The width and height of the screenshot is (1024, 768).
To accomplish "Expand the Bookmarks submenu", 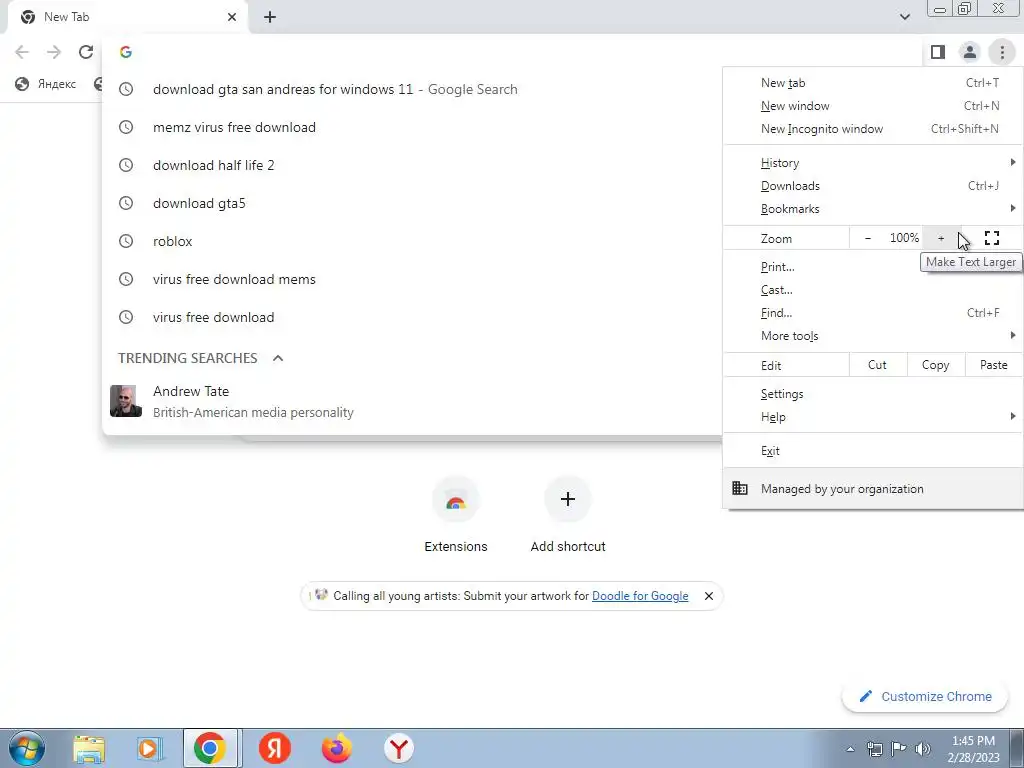I will click(x=872, y=209).
